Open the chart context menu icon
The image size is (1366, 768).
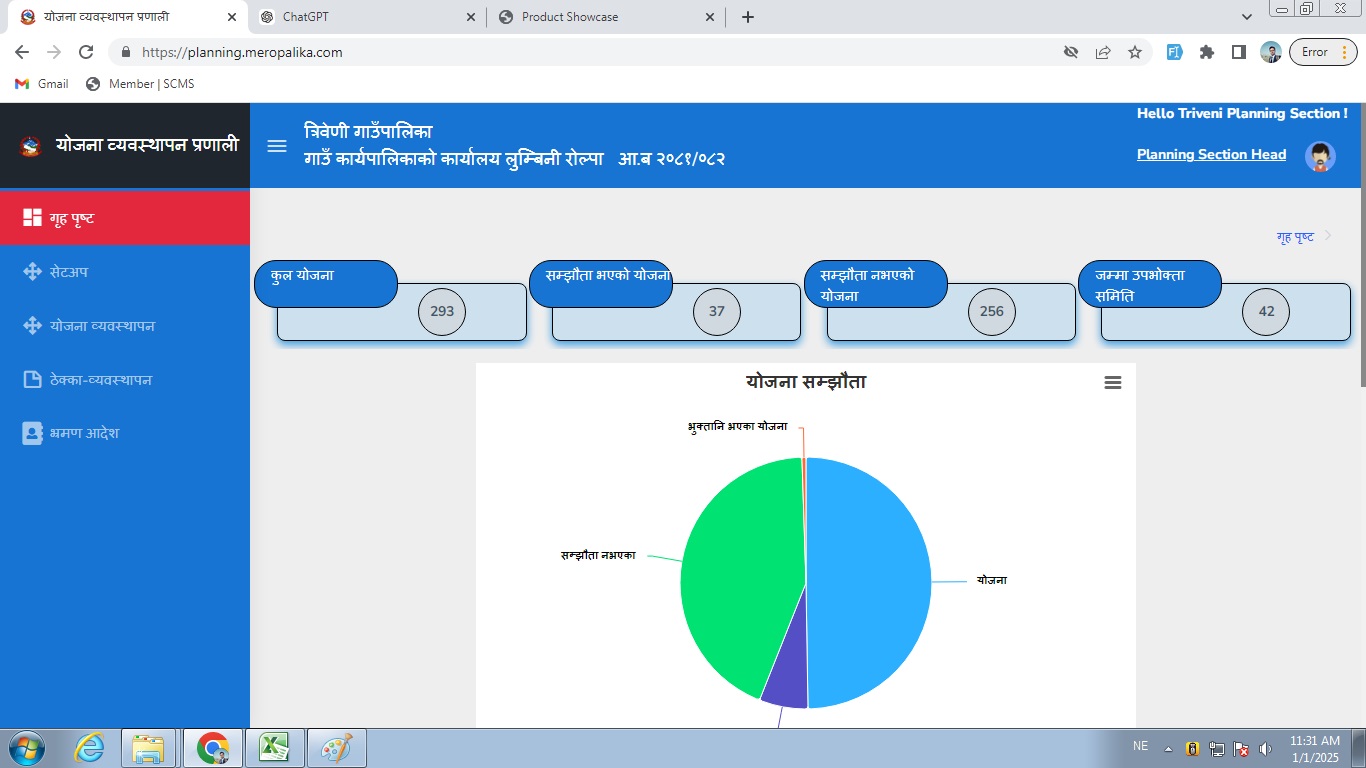[x=1112, y=383]
